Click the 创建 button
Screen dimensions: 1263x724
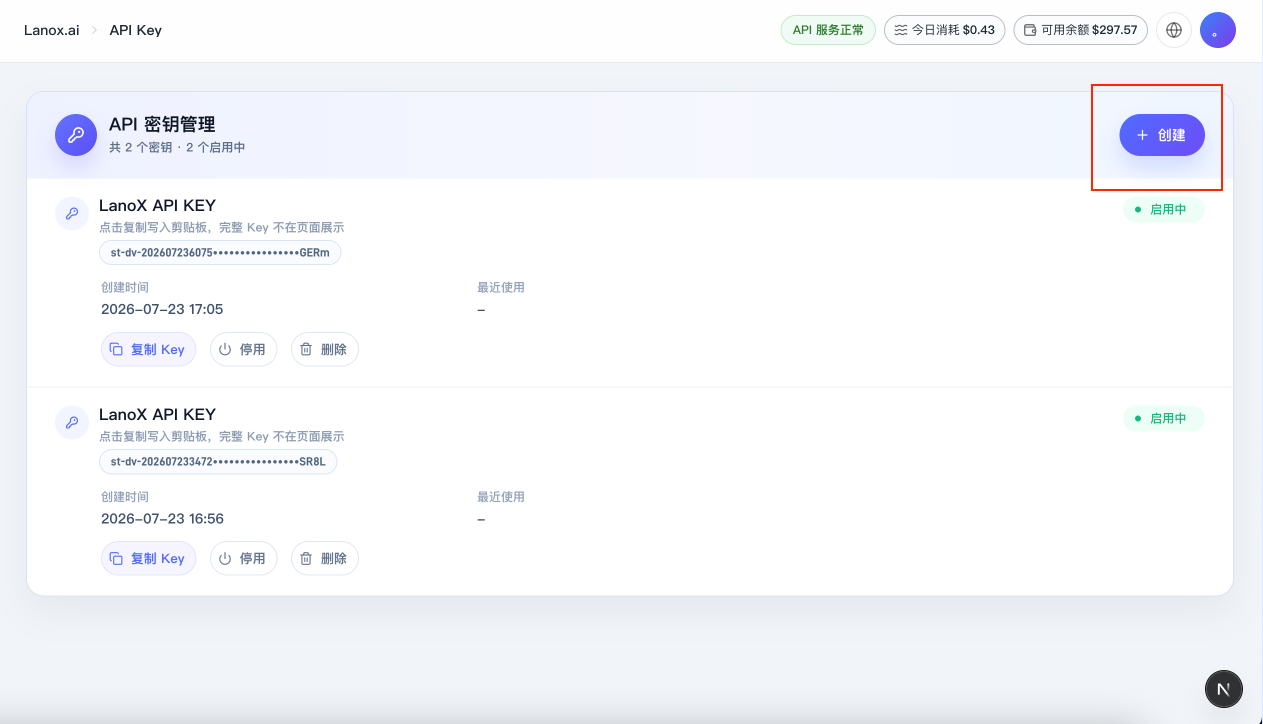[1162, 135]
